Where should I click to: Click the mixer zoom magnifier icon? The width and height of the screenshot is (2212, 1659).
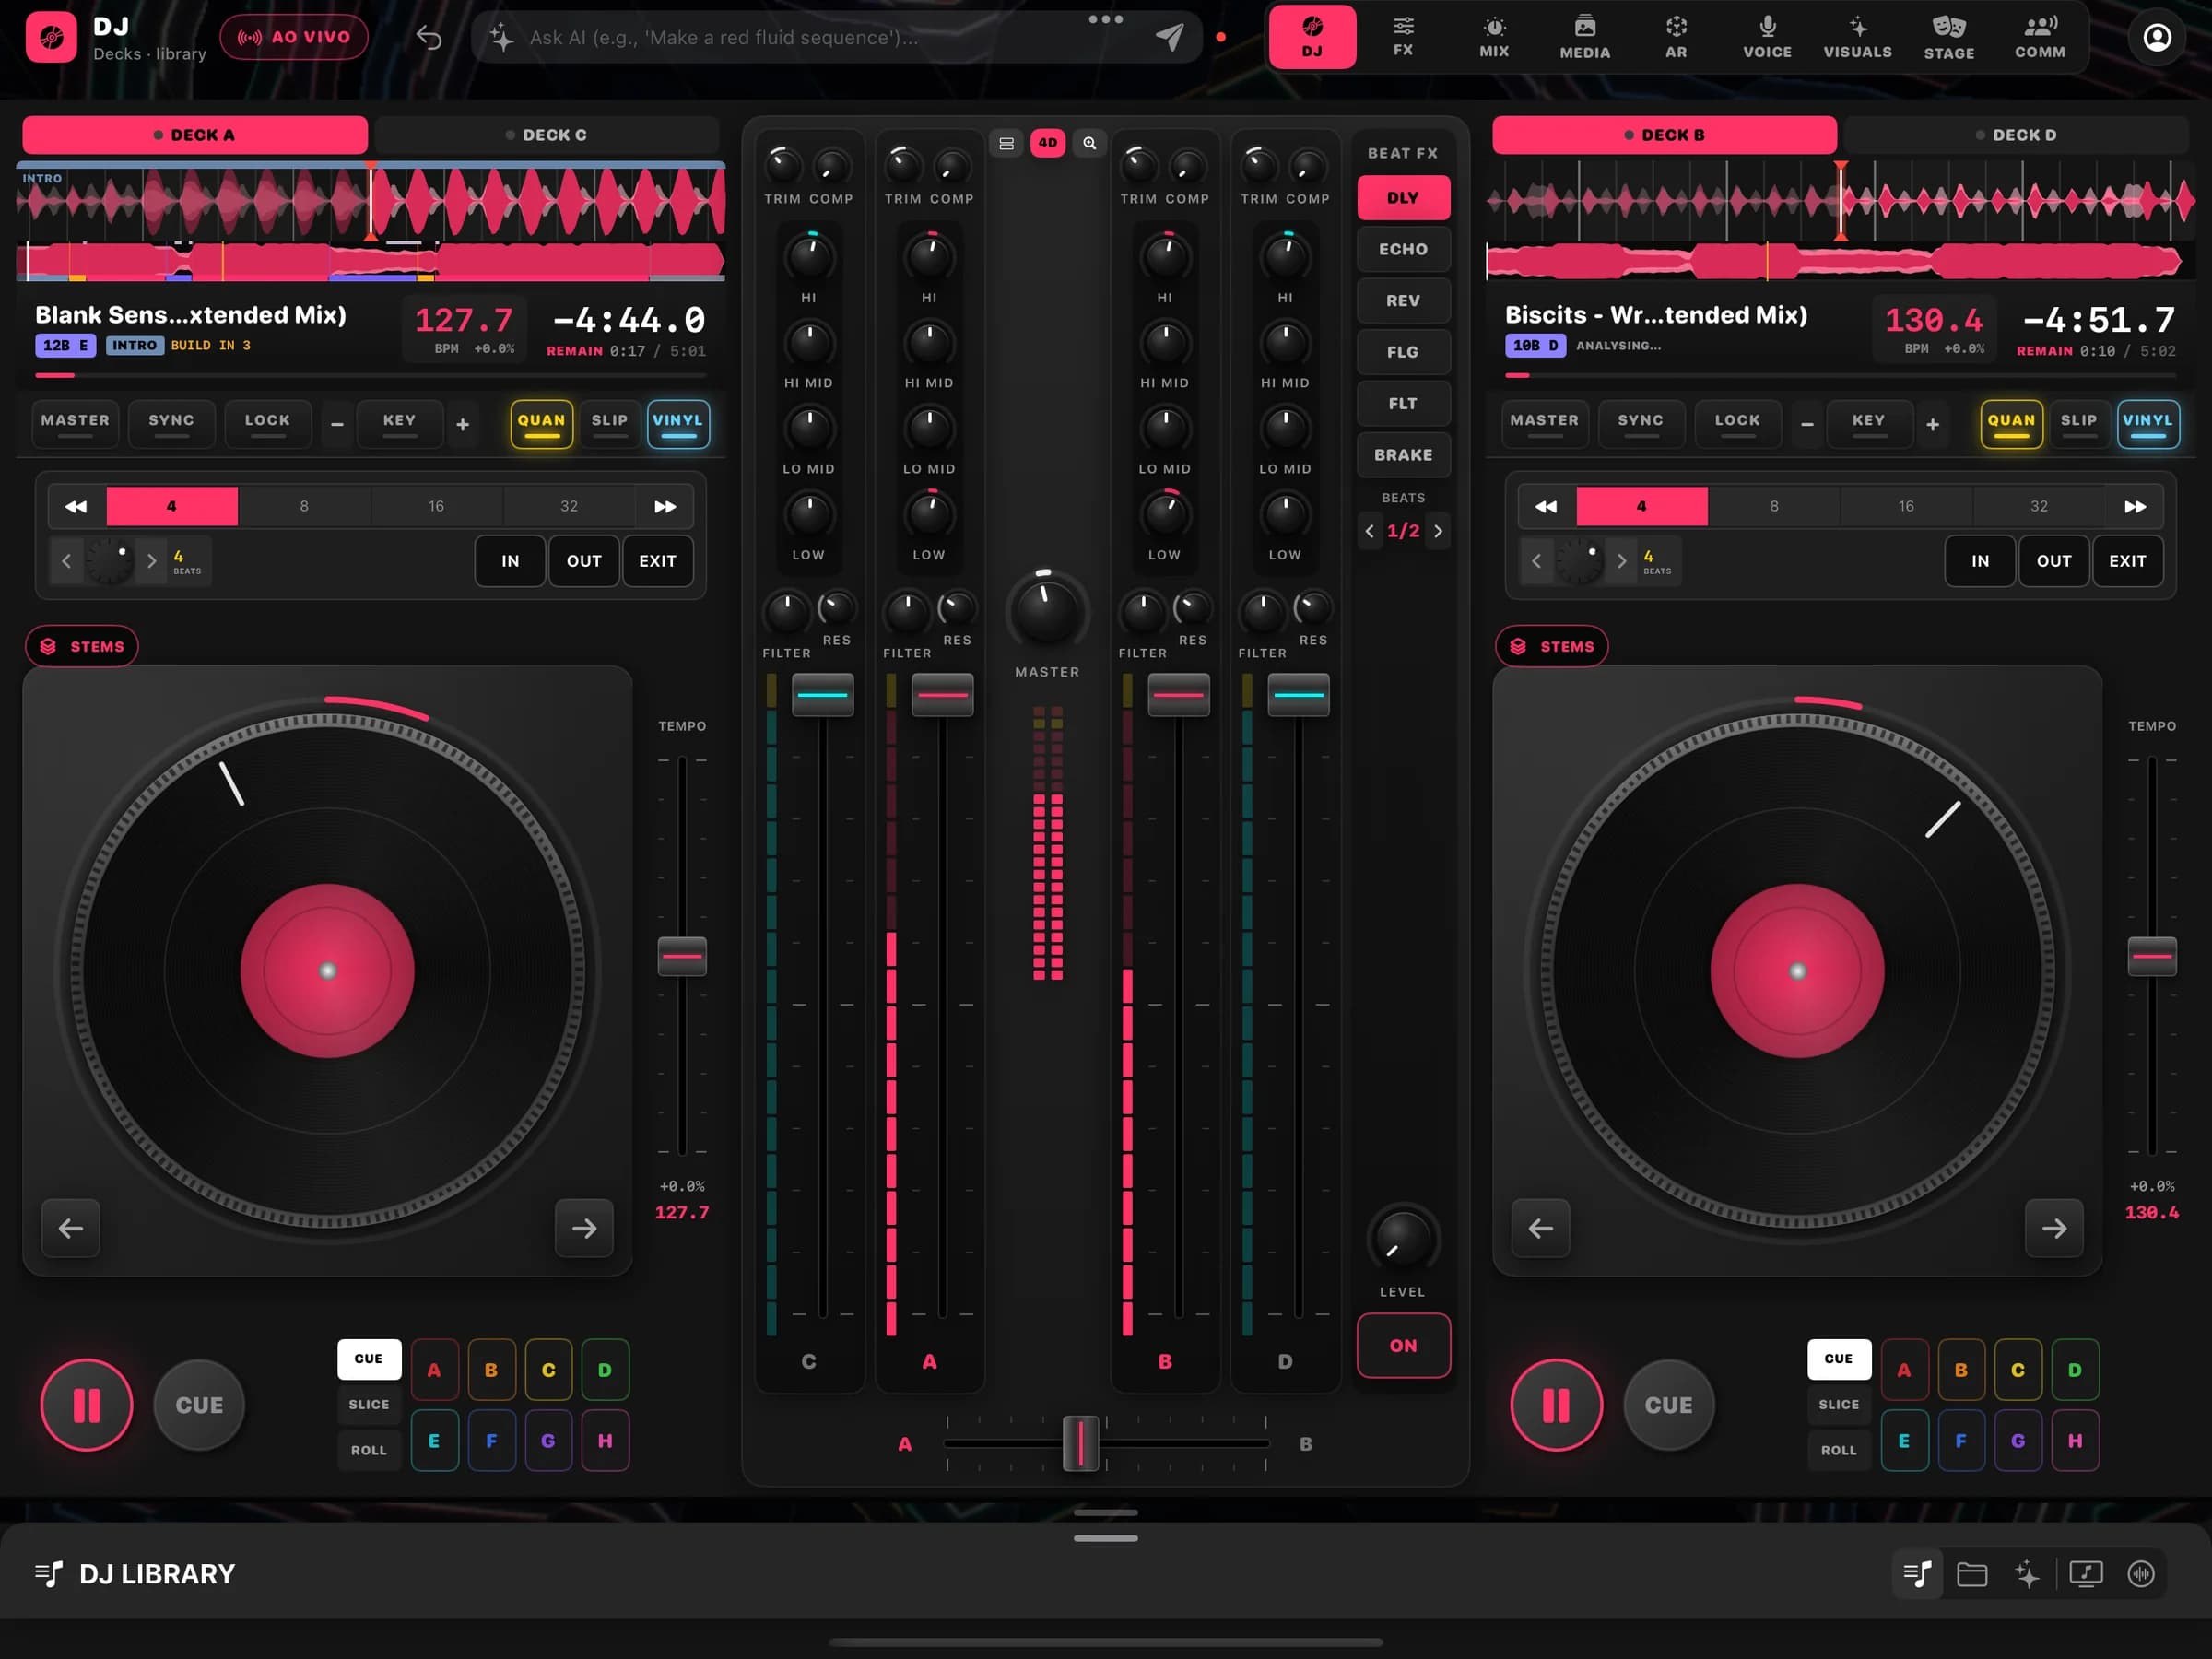(x=1089, y=143)
